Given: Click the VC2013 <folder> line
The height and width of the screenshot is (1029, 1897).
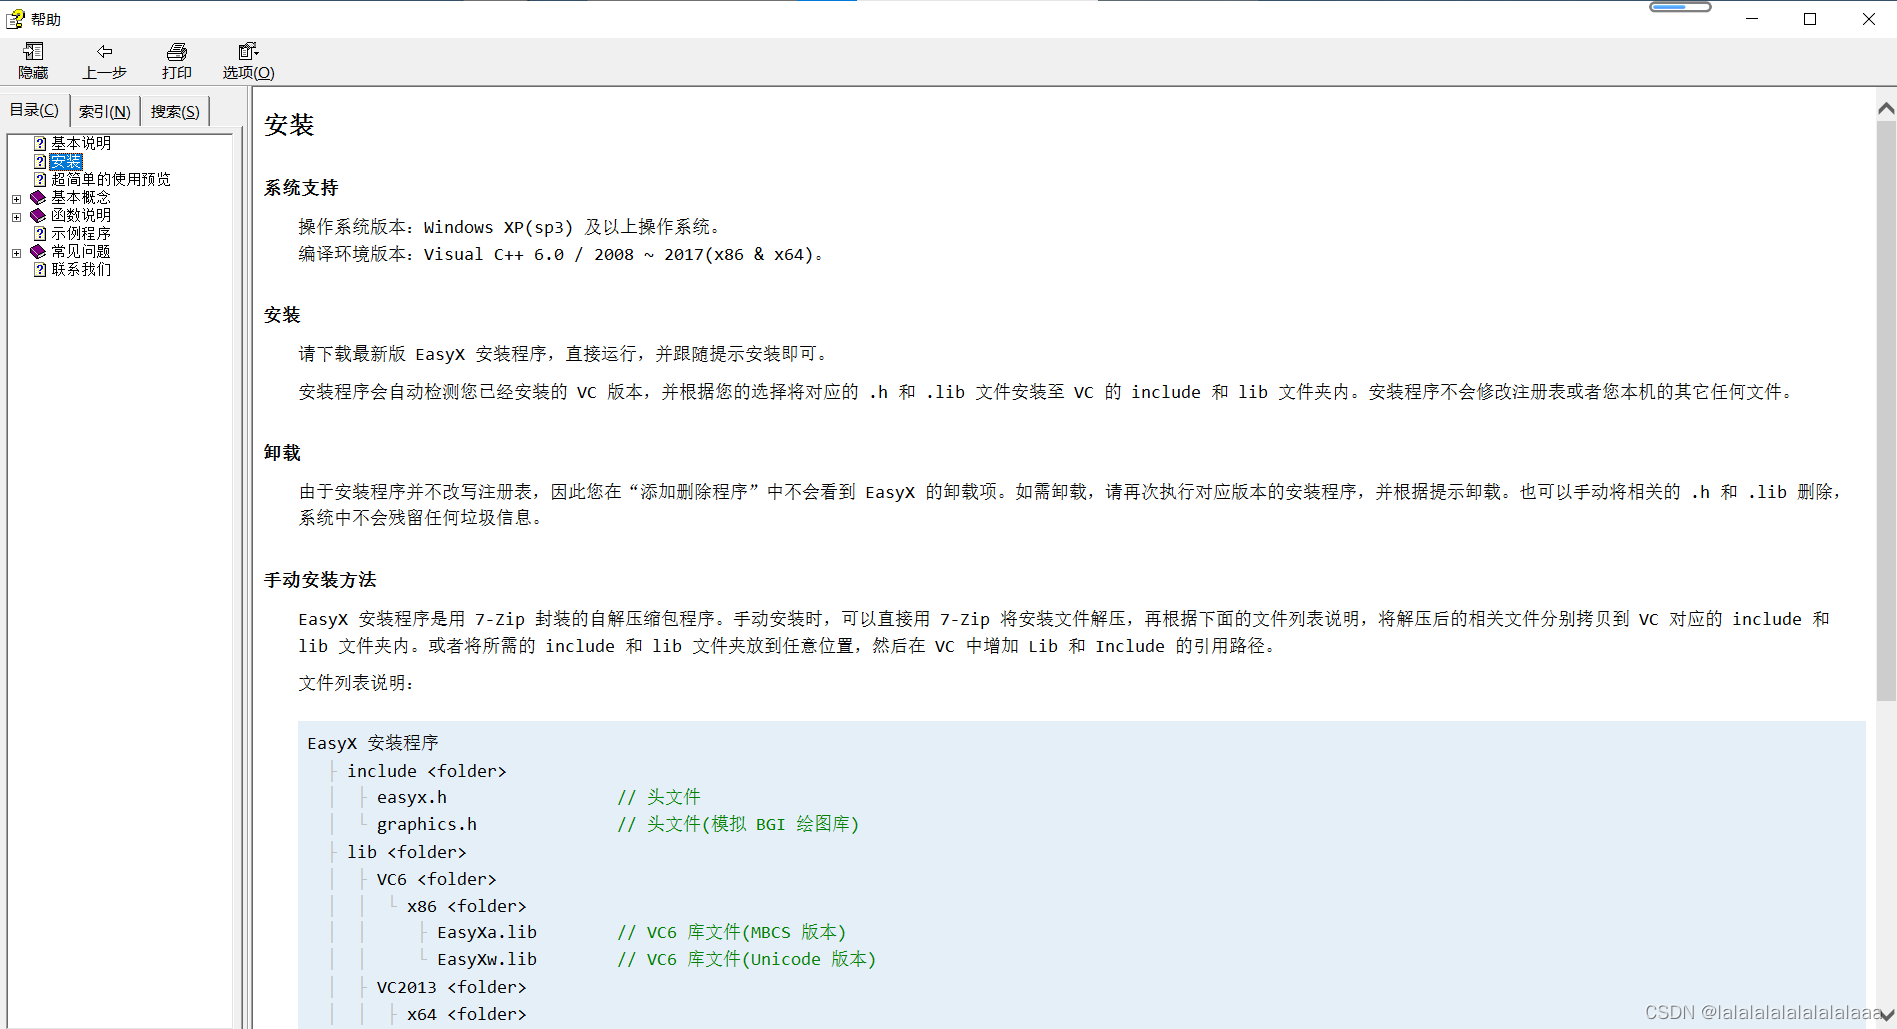Looking at the screenshot, I should coord(451,987).
